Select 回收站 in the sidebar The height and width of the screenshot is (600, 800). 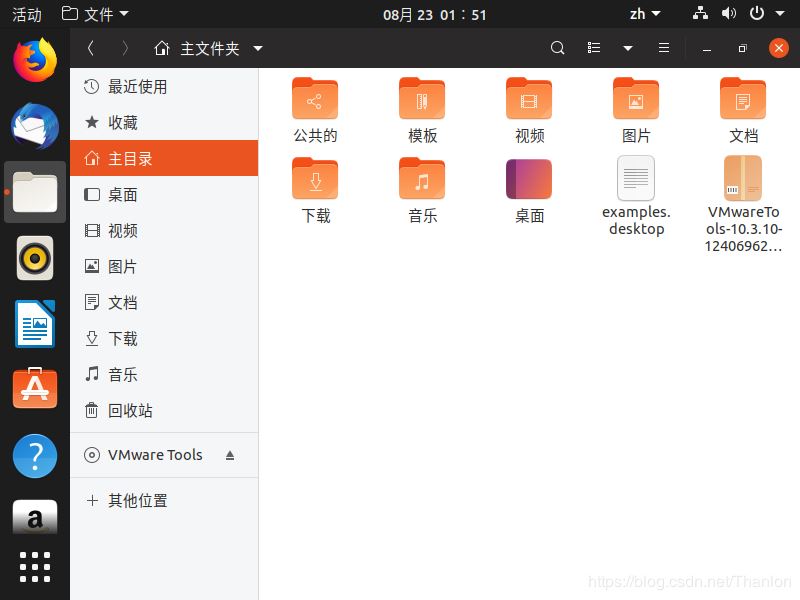(x=130, y=411)
